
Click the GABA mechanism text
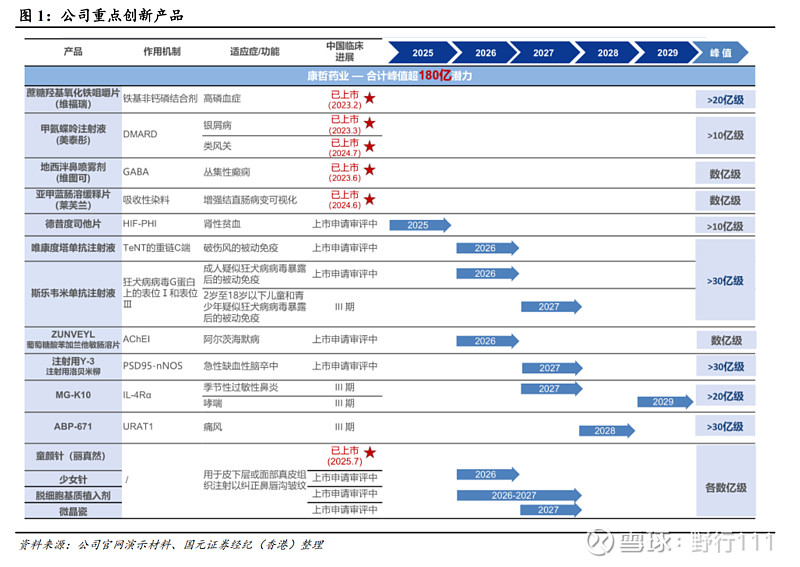(x=136, y=172)
